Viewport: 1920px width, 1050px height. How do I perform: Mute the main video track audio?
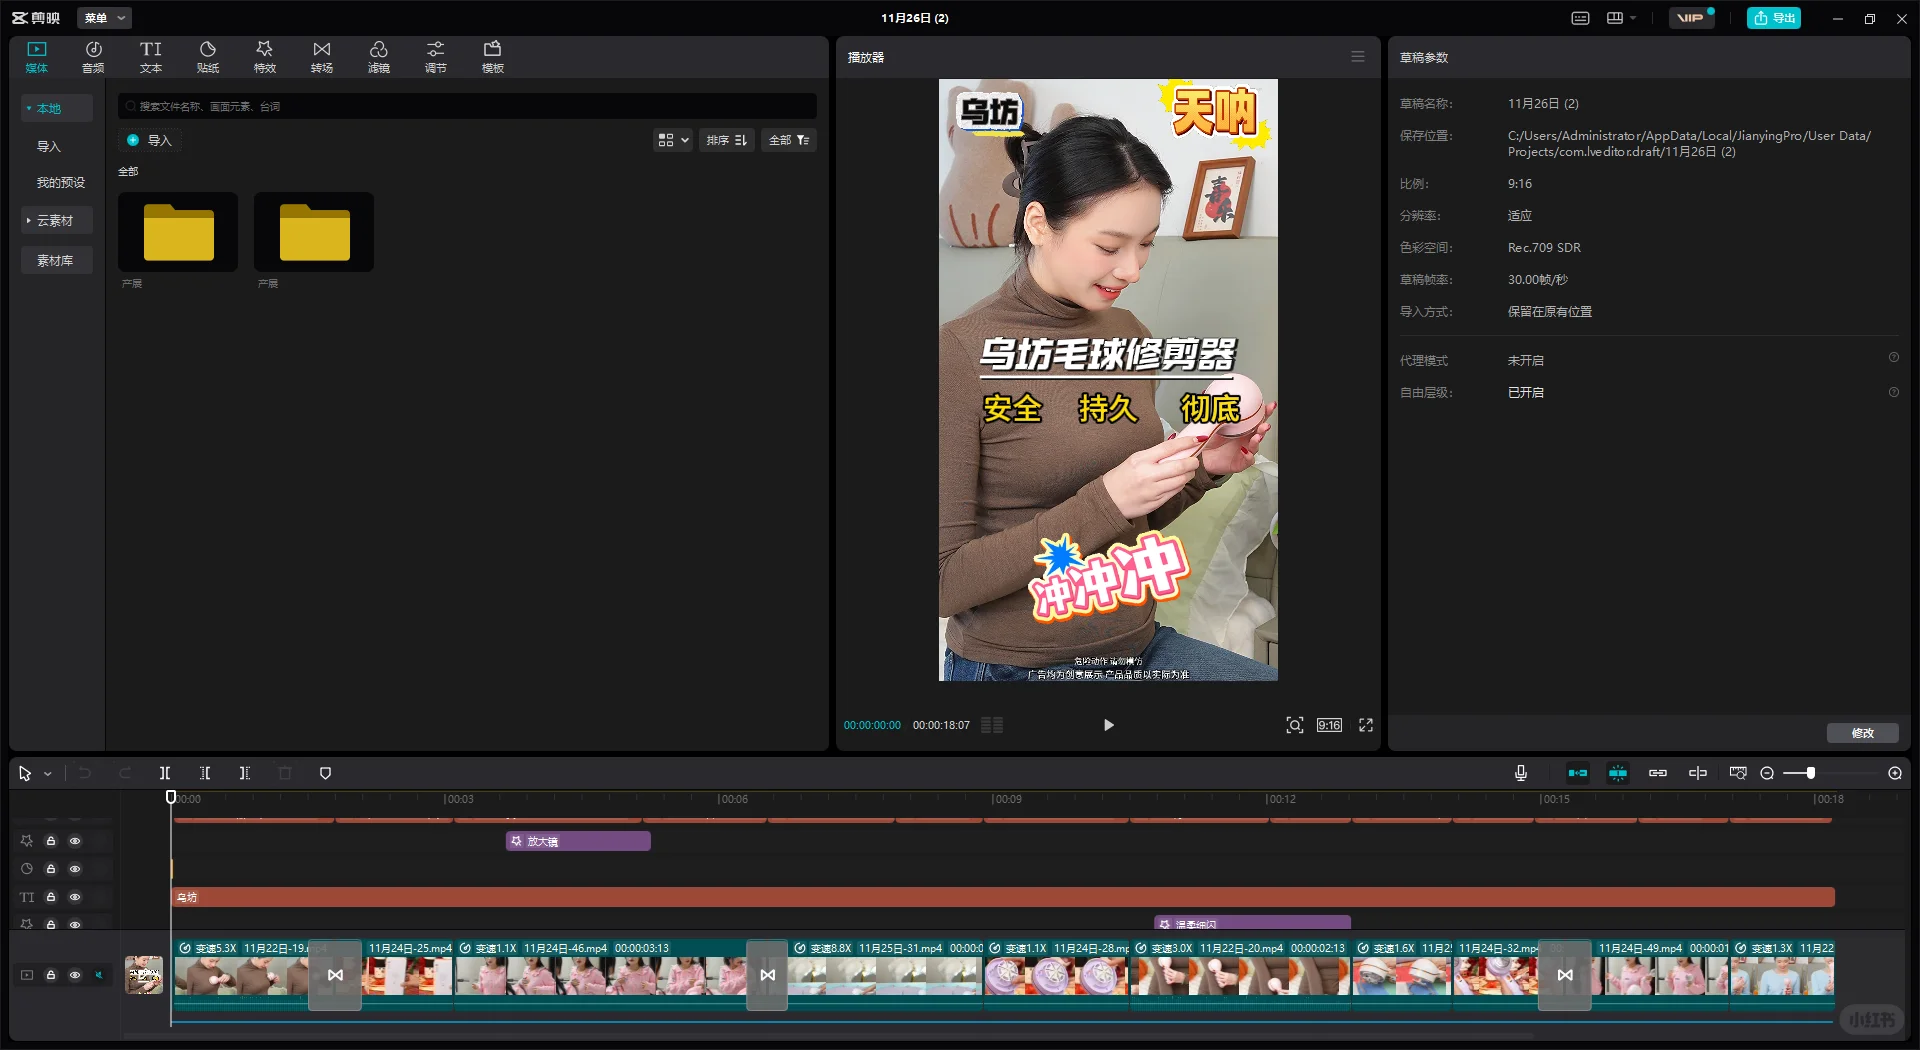click(99, 975)
